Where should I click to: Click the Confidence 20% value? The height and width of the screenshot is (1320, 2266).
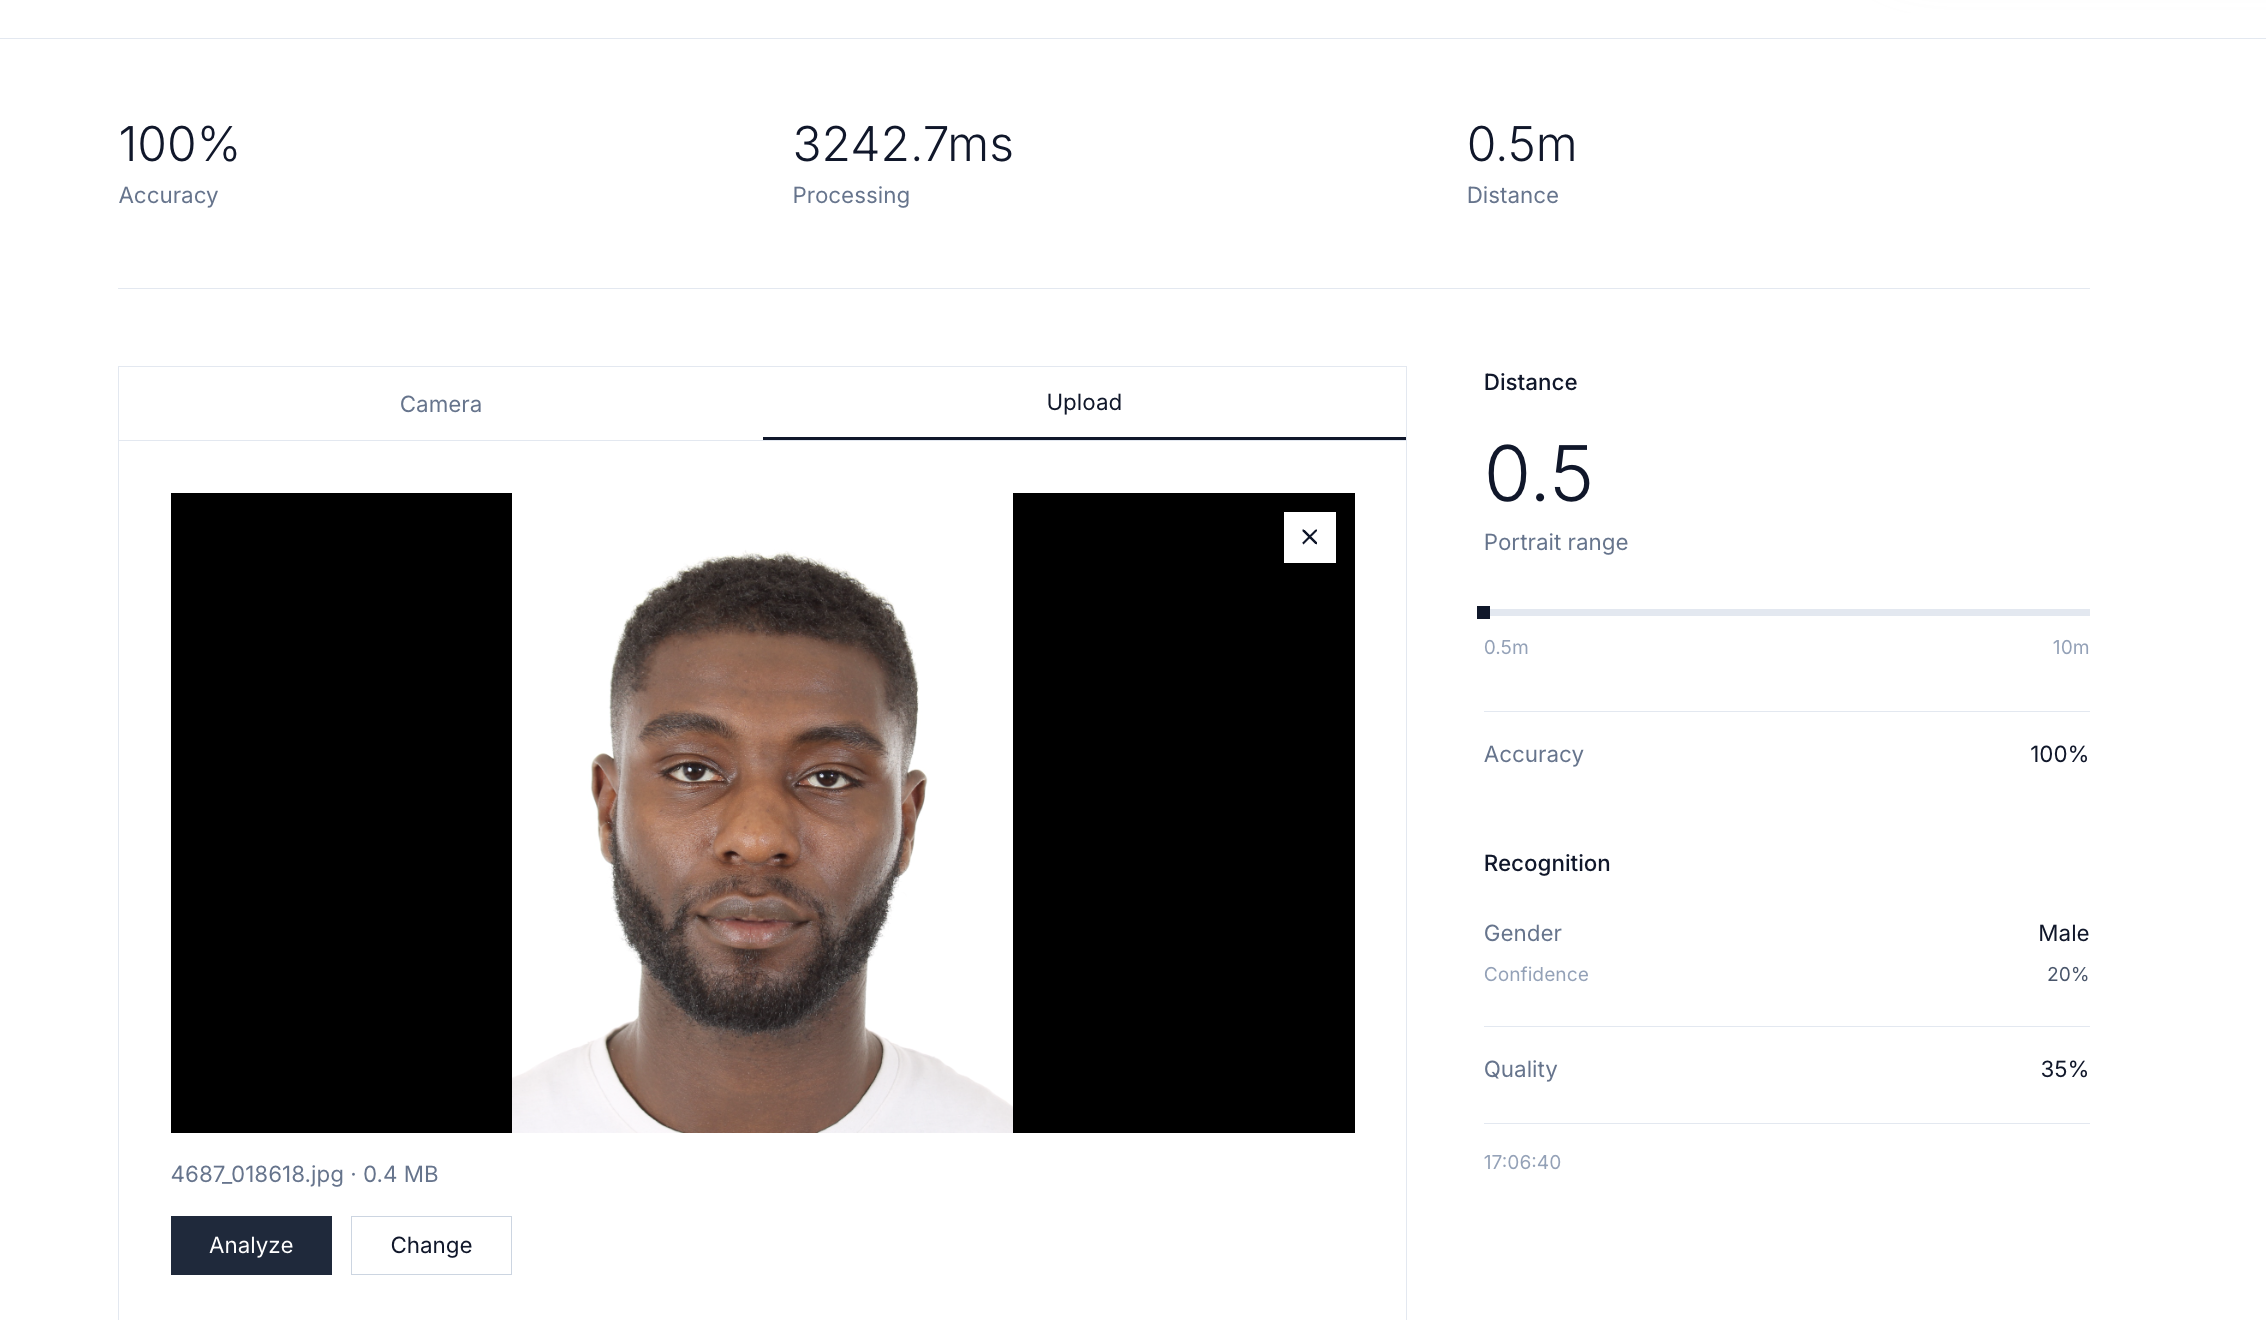pos(2067,974)
